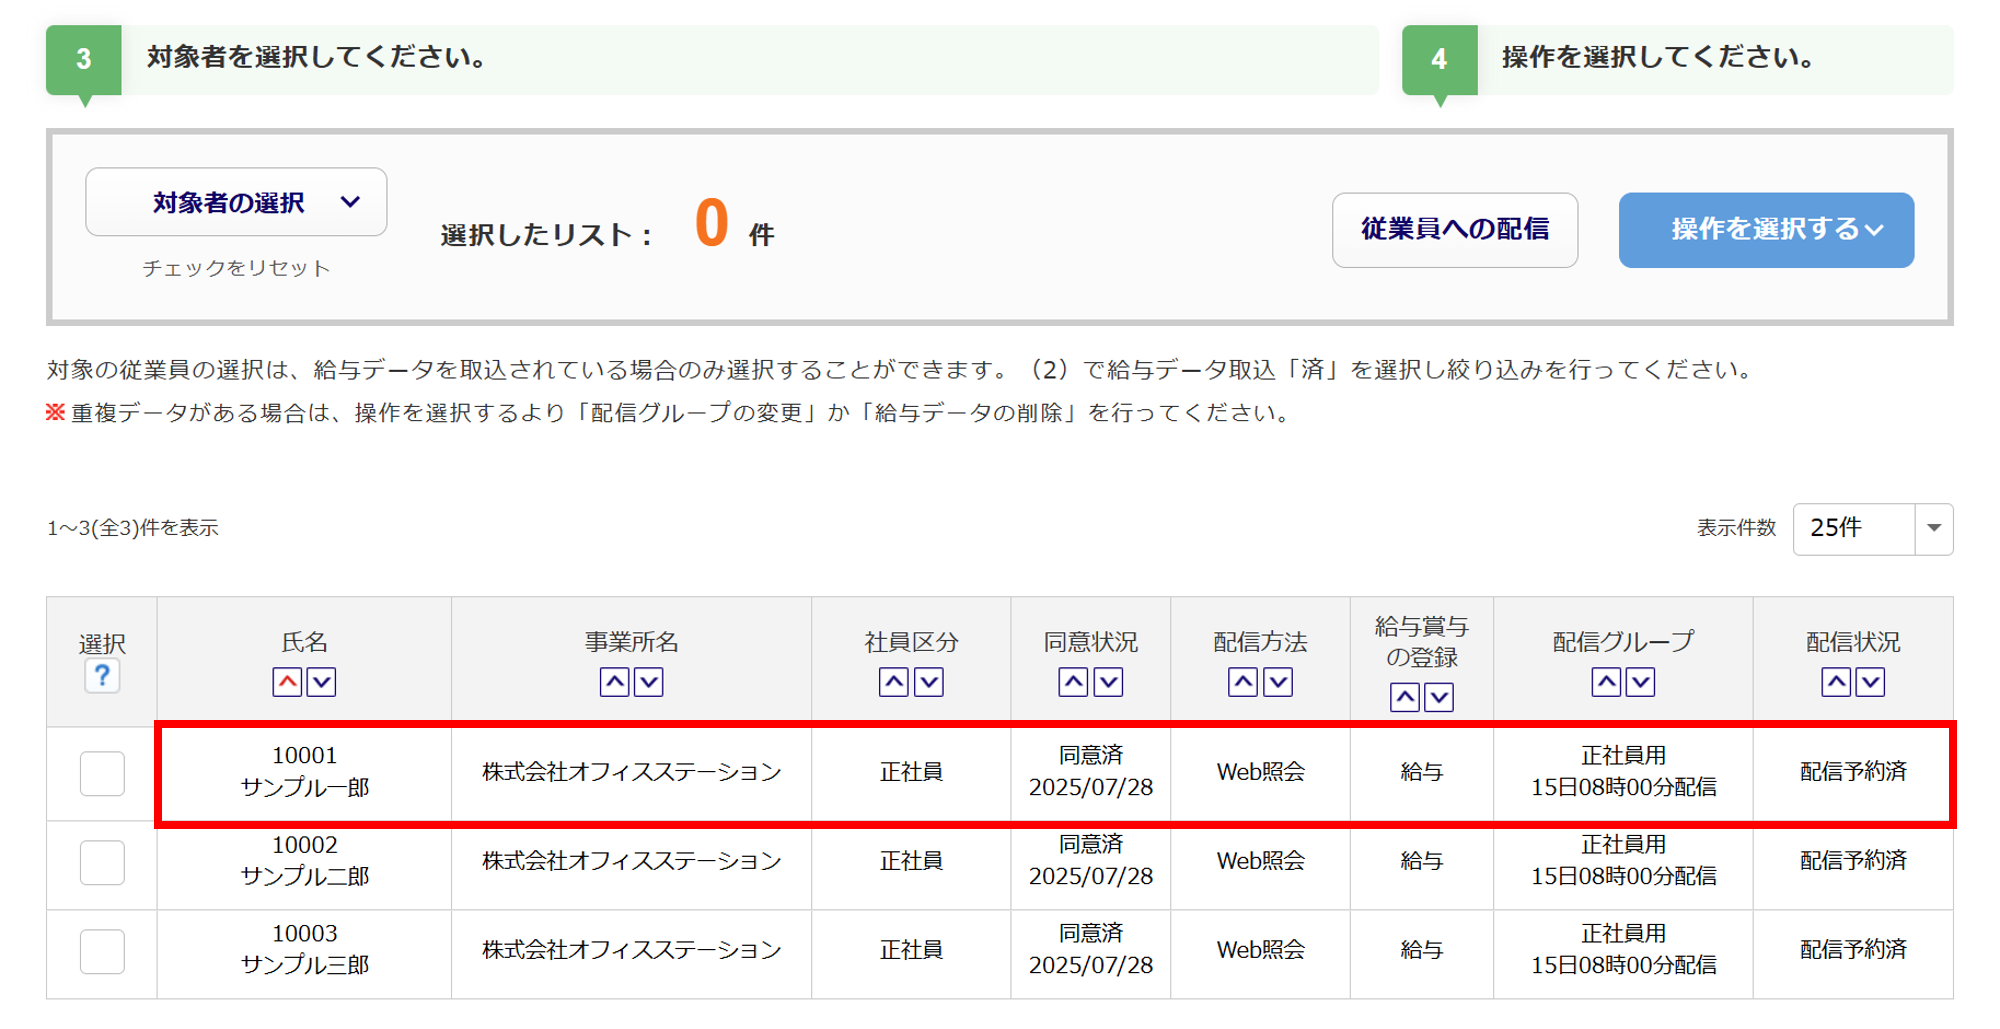Screen dimensions: 2000x1029
Task: Sort 氏名 column ascending
Action: click(x=287, y=682)
